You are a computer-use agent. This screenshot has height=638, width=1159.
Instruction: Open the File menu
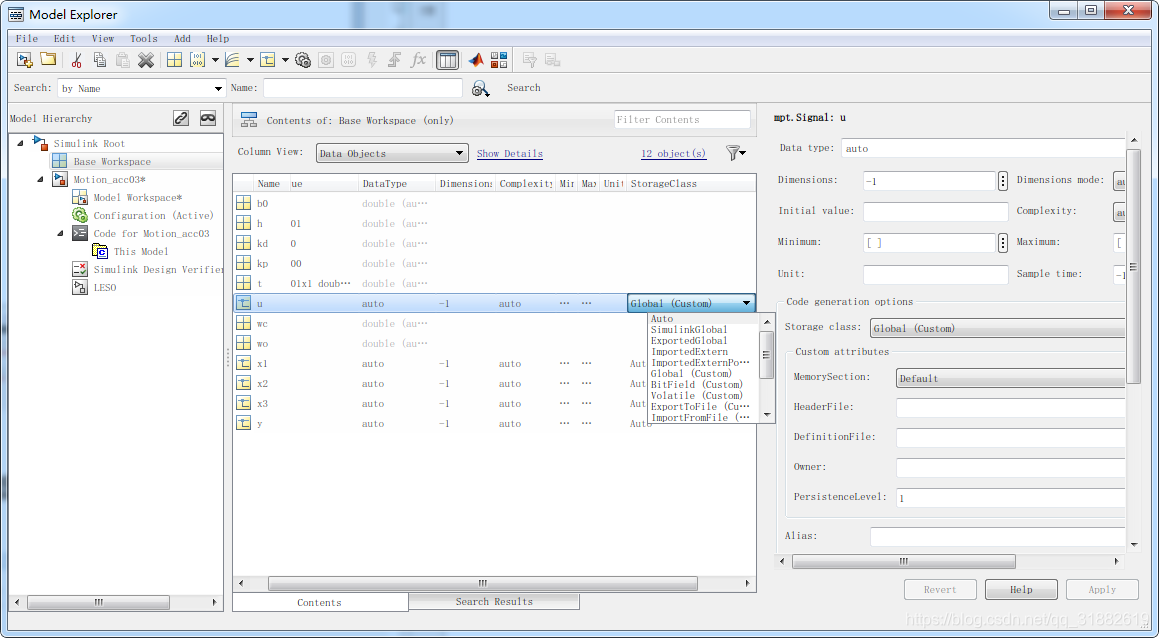27,38
